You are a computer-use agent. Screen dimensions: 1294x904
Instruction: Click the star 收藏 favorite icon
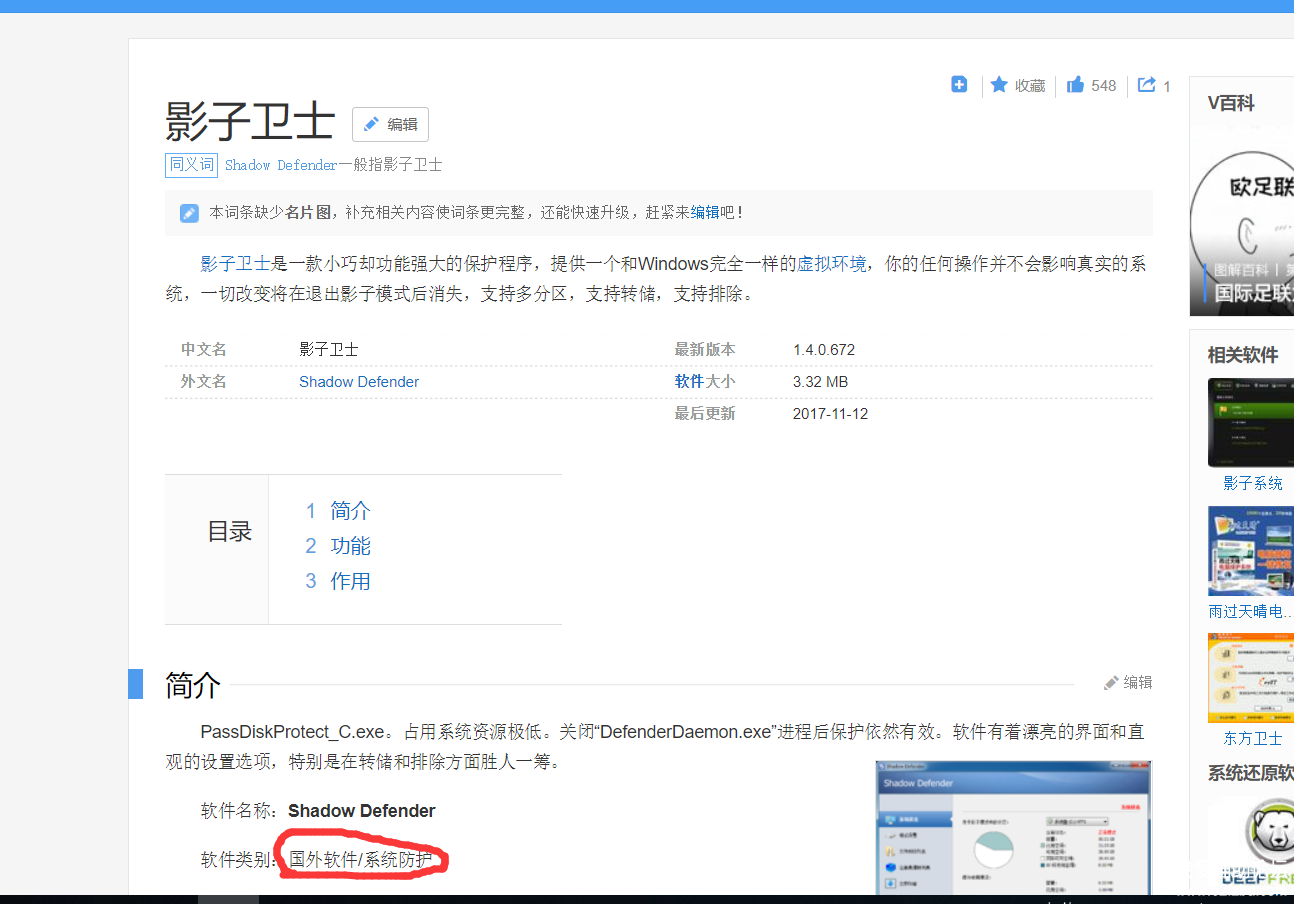(999, 85)
